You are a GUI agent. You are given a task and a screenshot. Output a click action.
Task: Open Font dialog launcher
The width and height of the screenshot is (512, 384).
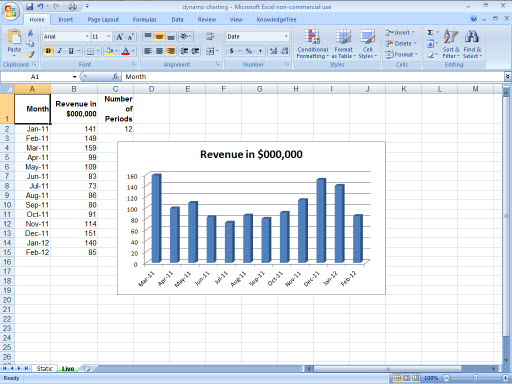click(x=134, y=64)
